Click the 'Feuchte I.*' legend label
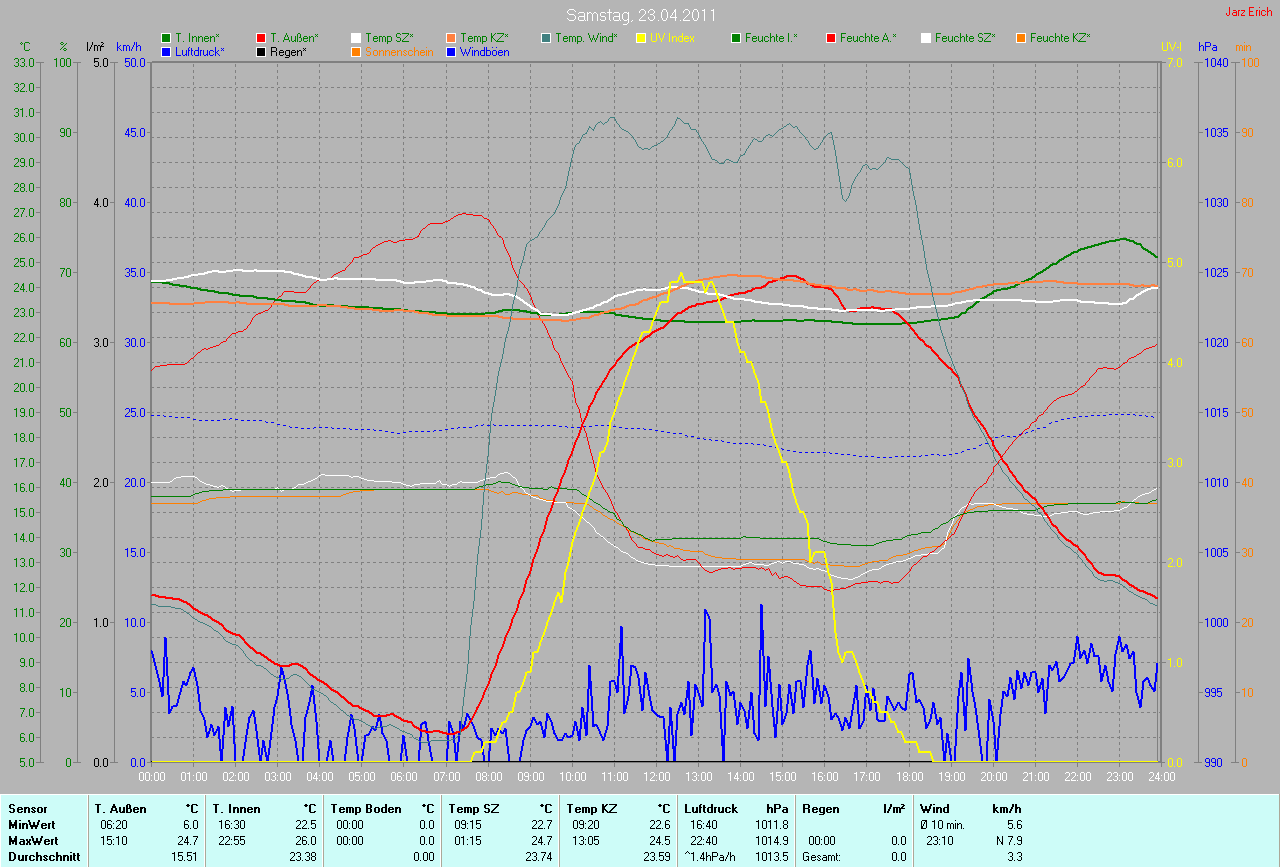The height and width of the screenshot is (867, 1280). tap(771, 38)
